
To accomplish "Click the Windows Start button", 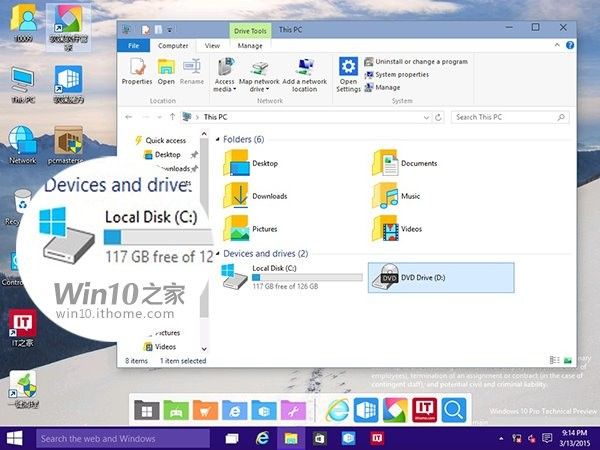I will point(16,438).
